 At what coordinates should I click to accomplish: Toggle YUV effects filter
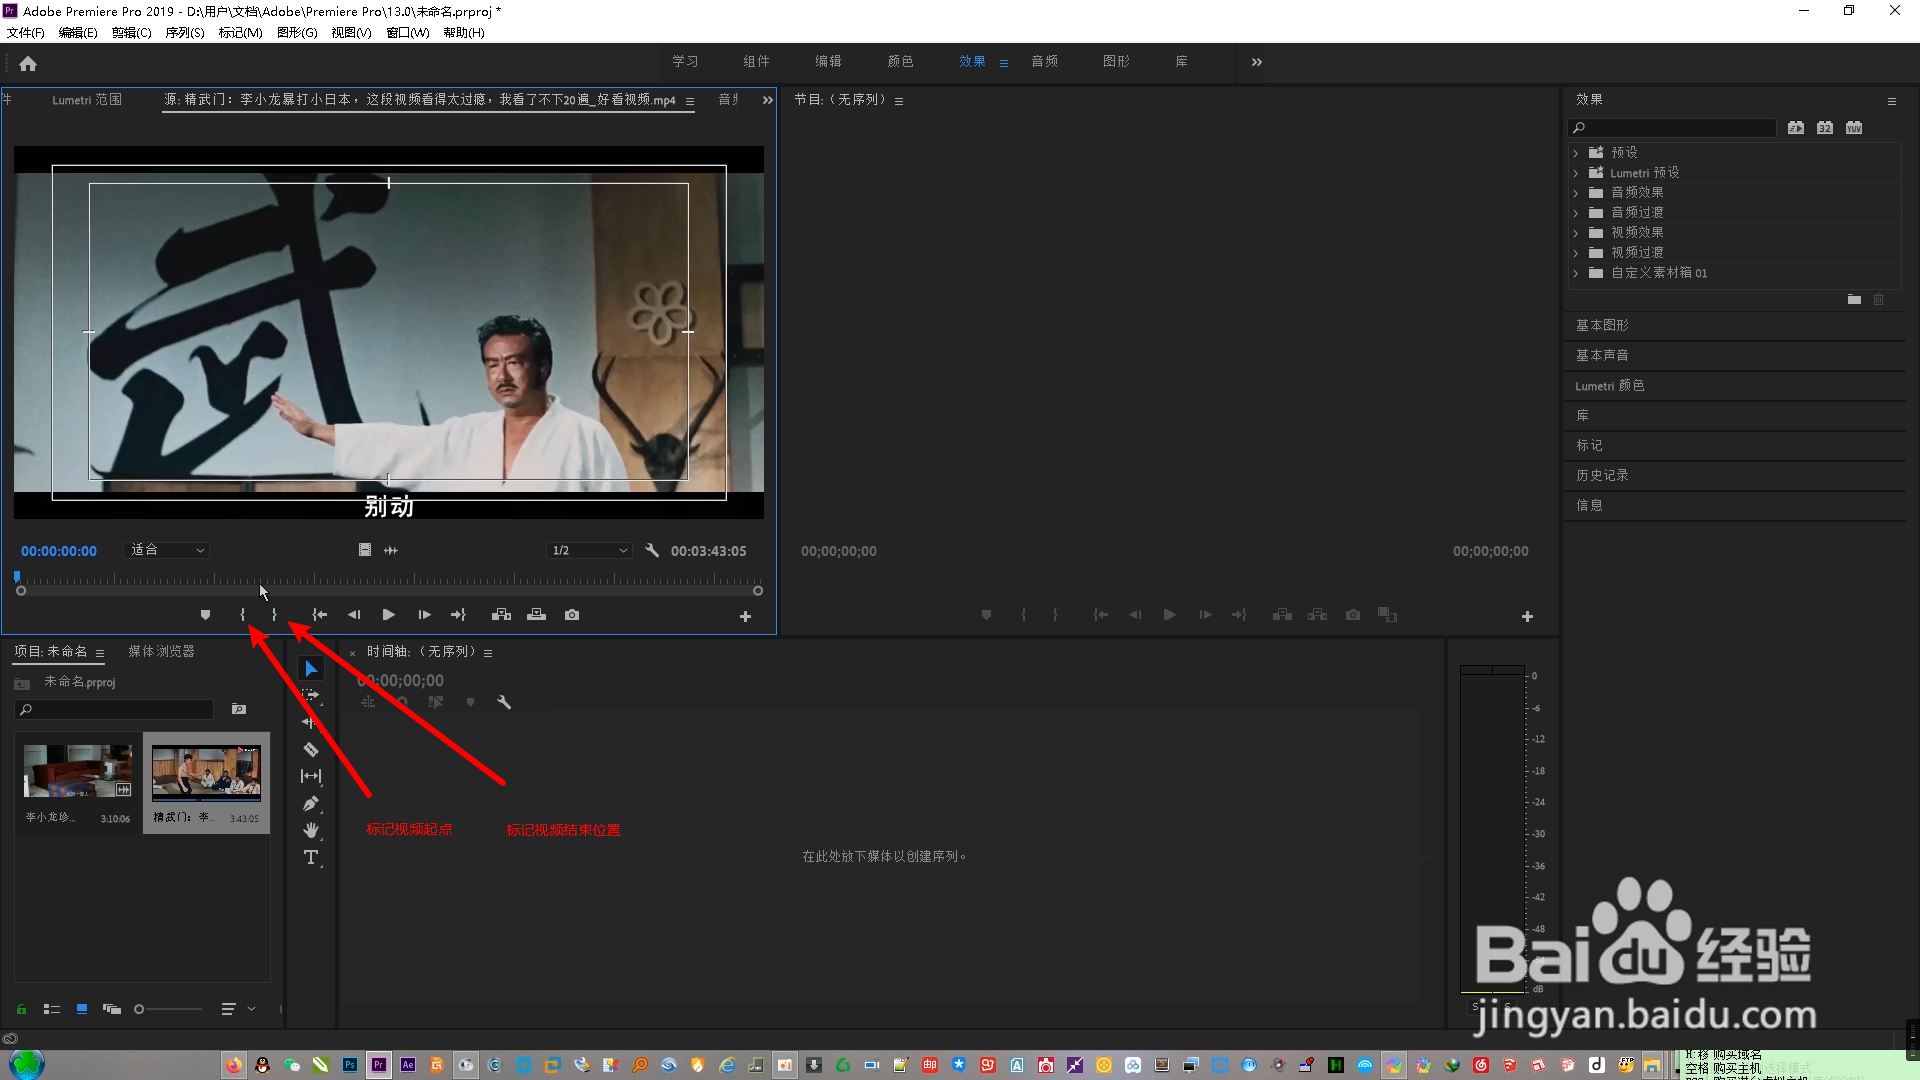click(1854, 128)
